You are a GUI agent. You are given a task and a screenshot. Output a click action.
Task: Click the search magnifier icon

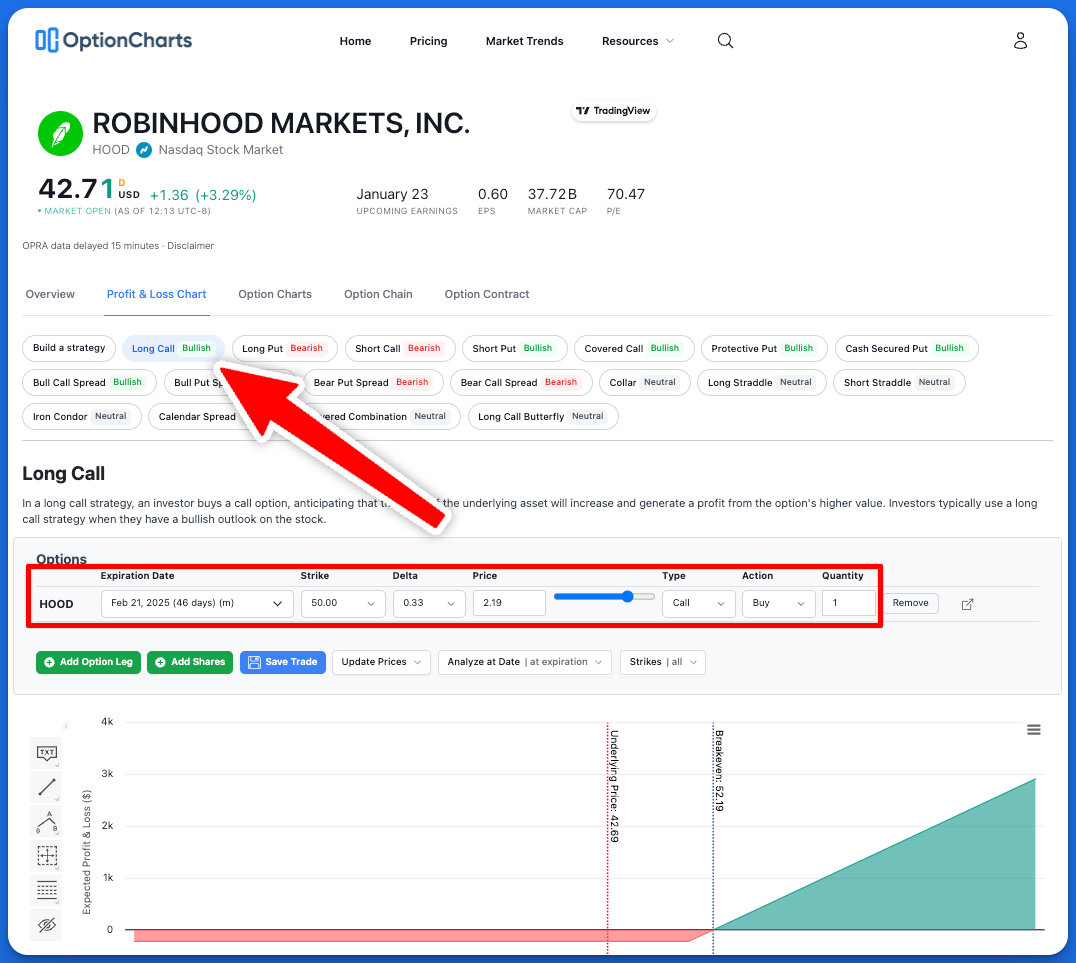726,41
